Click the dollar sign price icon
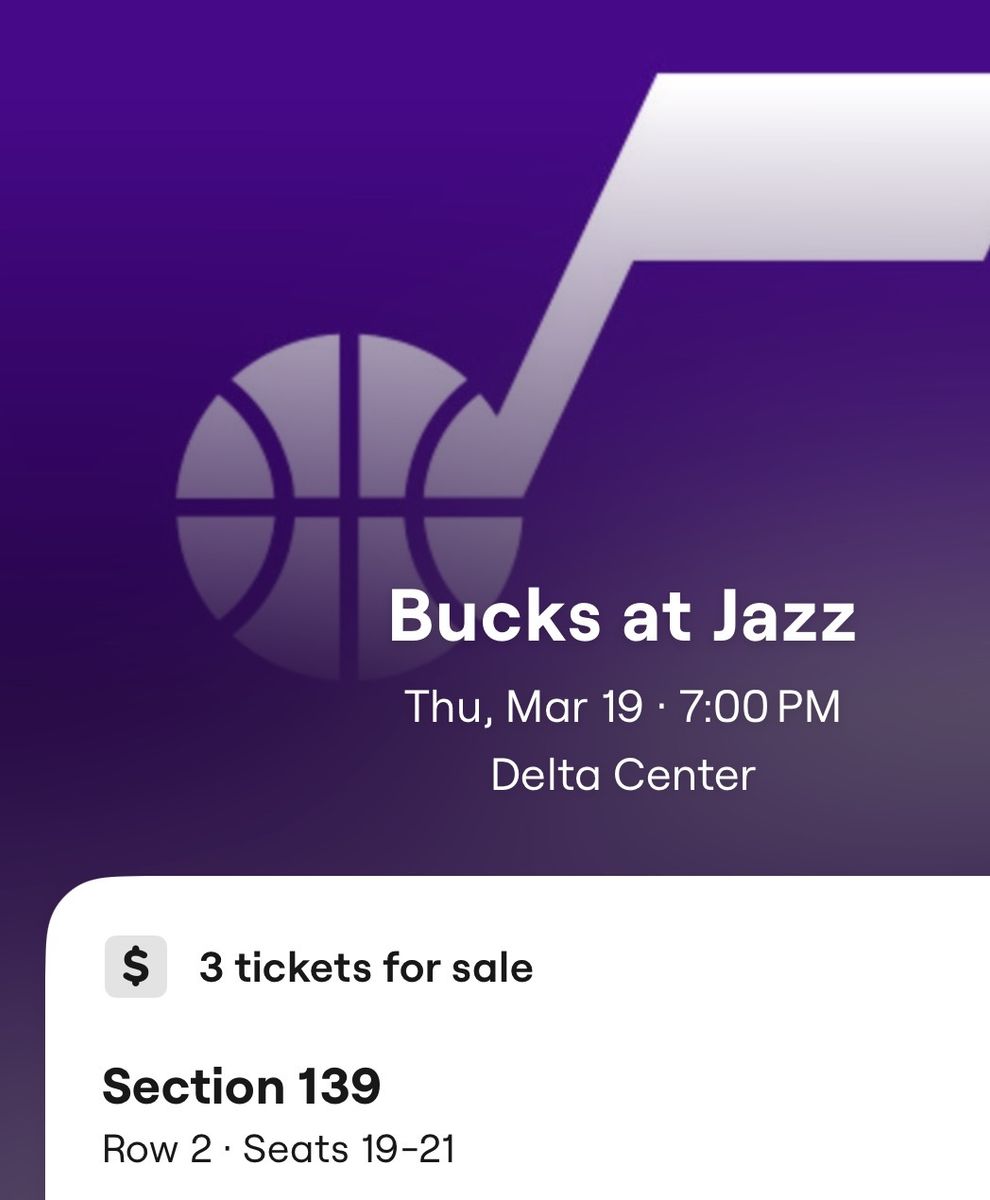Viewport: 990px width, 1200px height. pyautogui.click(x=134, y=966)
